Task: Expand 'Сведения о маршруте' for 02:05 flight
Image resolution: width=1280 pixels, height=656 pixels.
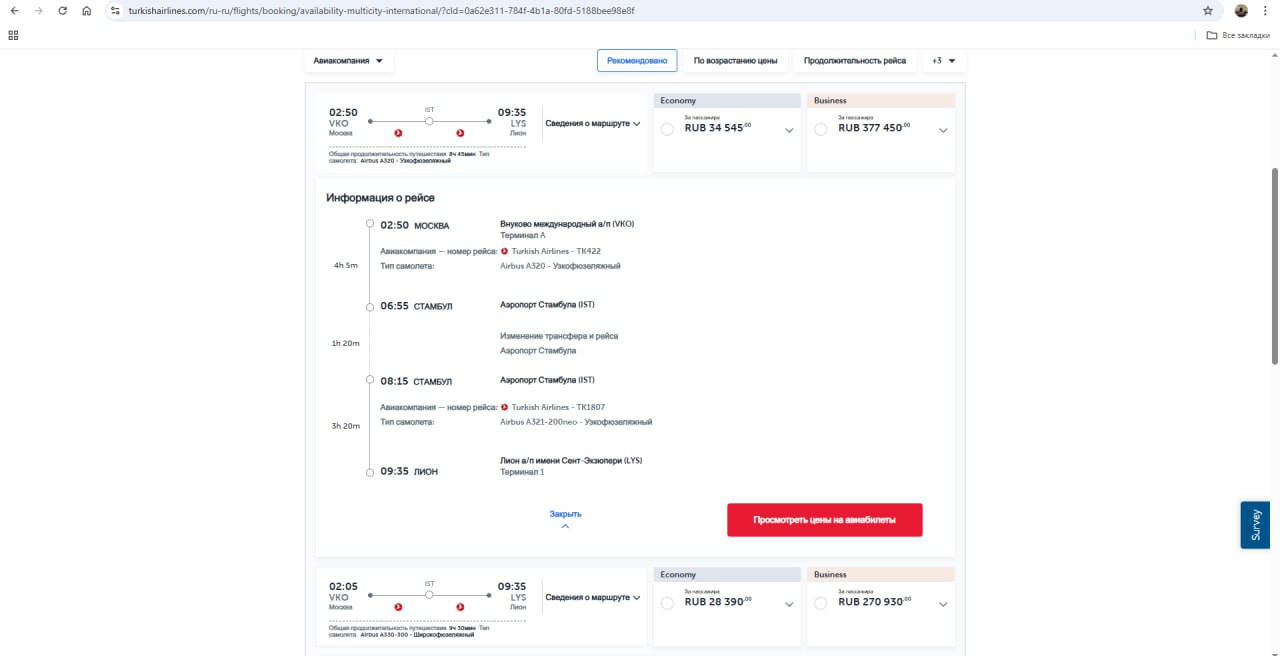Action: pyautogui.click(x=592, y=598)
